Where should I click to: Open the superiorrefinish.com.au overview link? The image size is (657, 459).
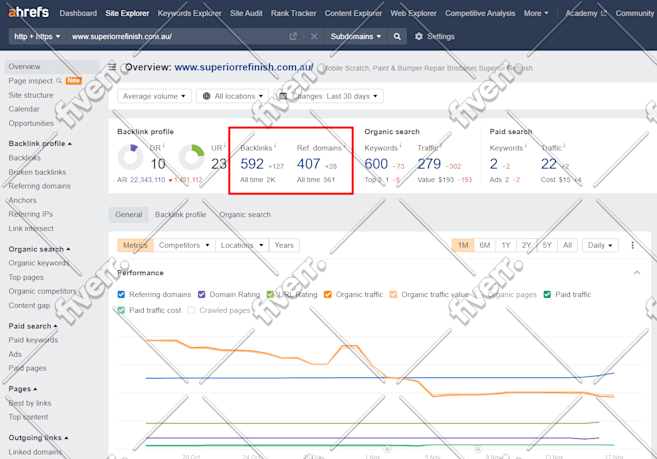pos(244,67)
